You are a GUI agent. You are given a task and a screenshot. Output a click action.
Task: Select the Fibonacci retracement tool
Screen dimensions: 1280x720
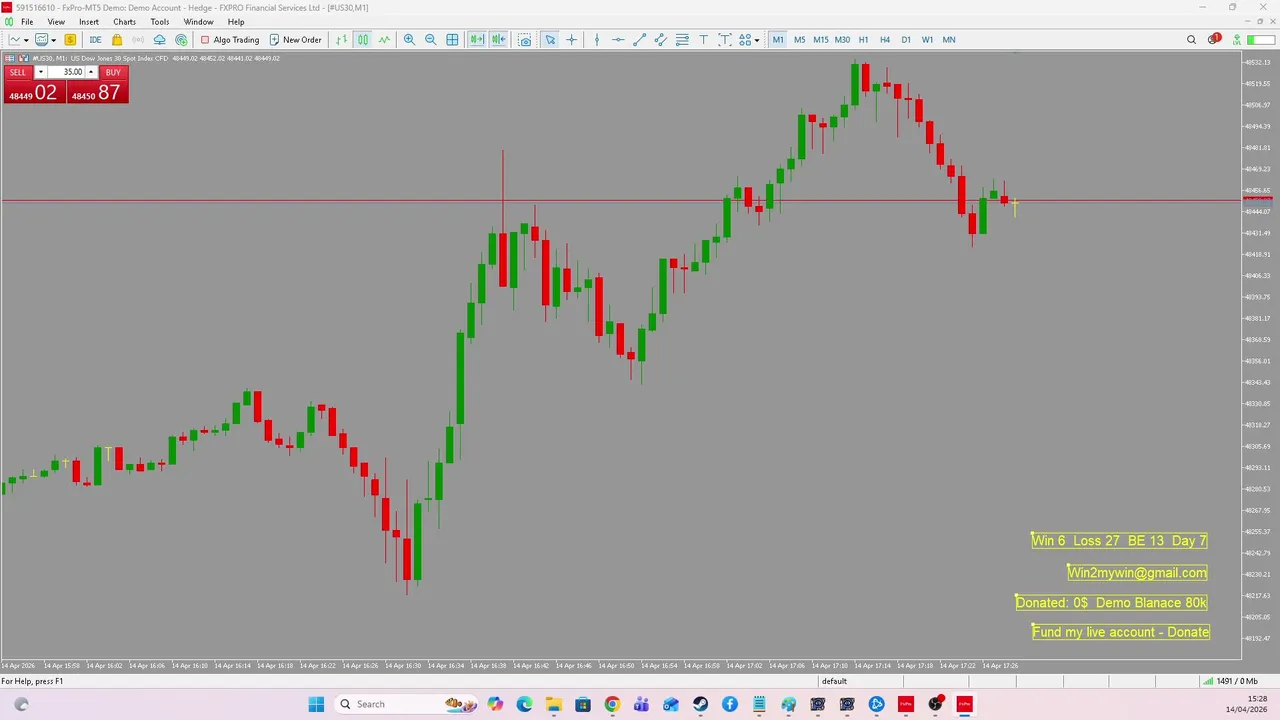tap(682, 40)
